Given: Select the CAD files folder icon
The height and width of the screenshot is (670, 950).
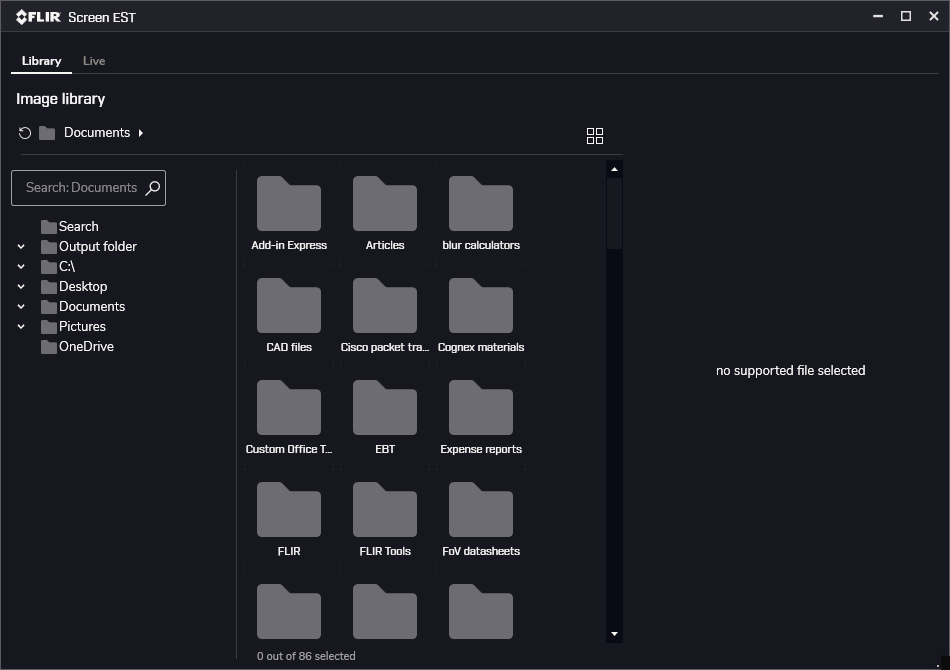Looking at the screenshot, I should [289, 307].
